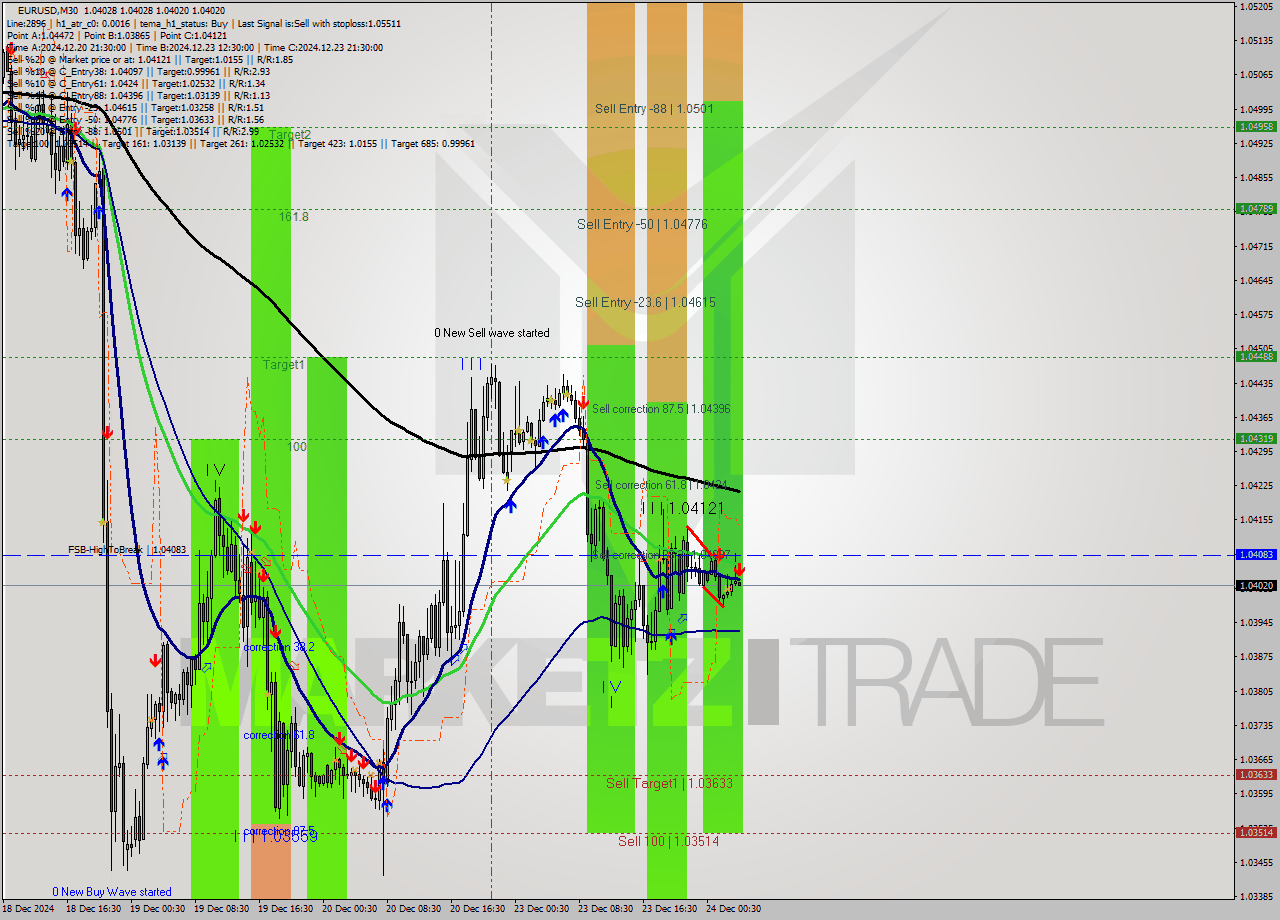Image resolution: width=1280 pixels, height=920 pixels.
Task: Click the '20 Dec 16:30' time axis label
Action: tap(477, 909)
